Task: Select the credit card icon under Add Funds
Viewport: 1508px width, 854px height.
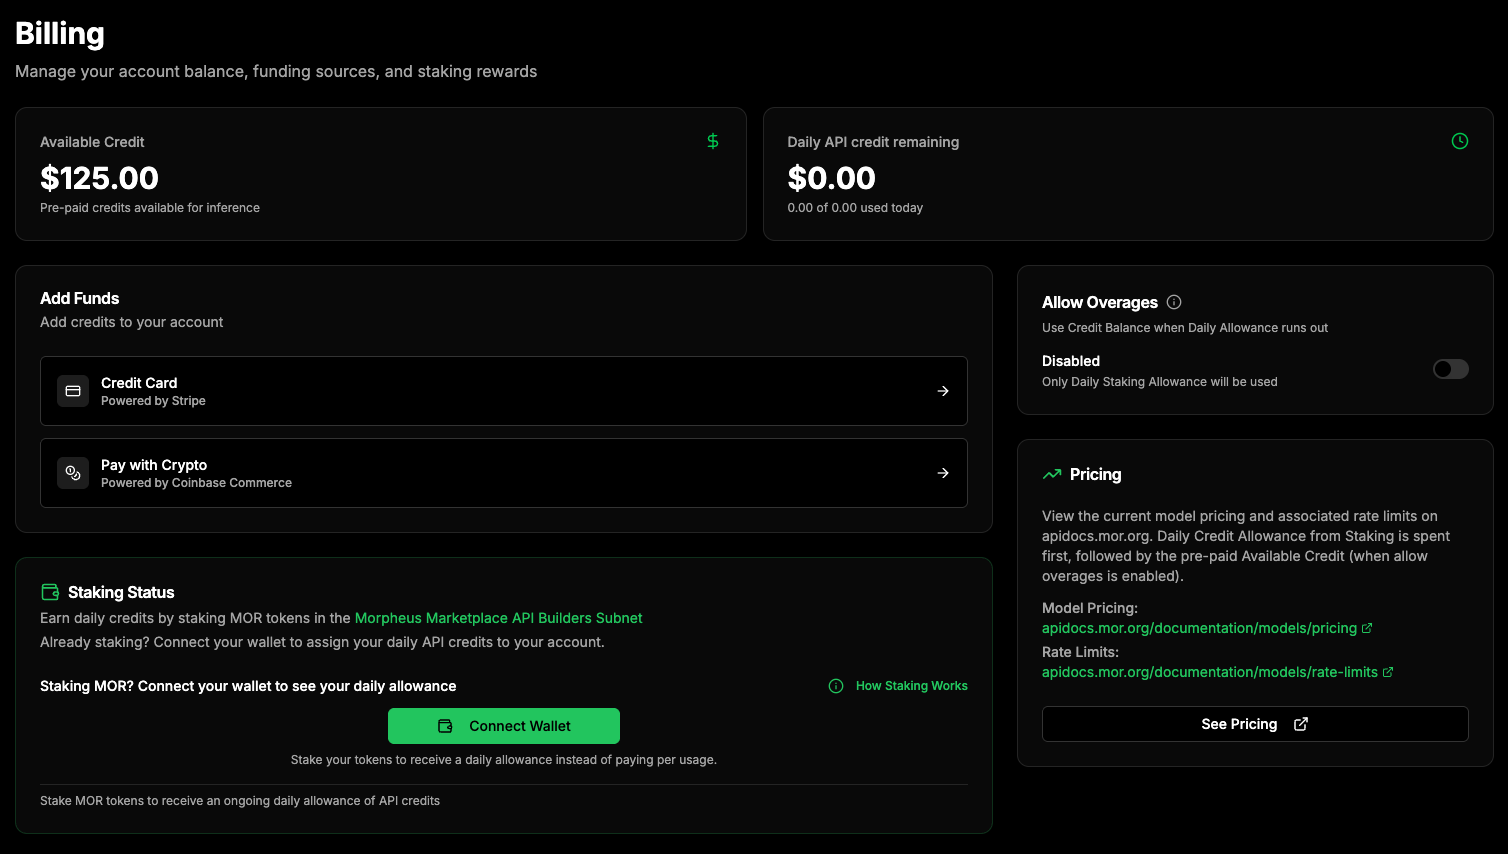Action: tap(72, 391)
